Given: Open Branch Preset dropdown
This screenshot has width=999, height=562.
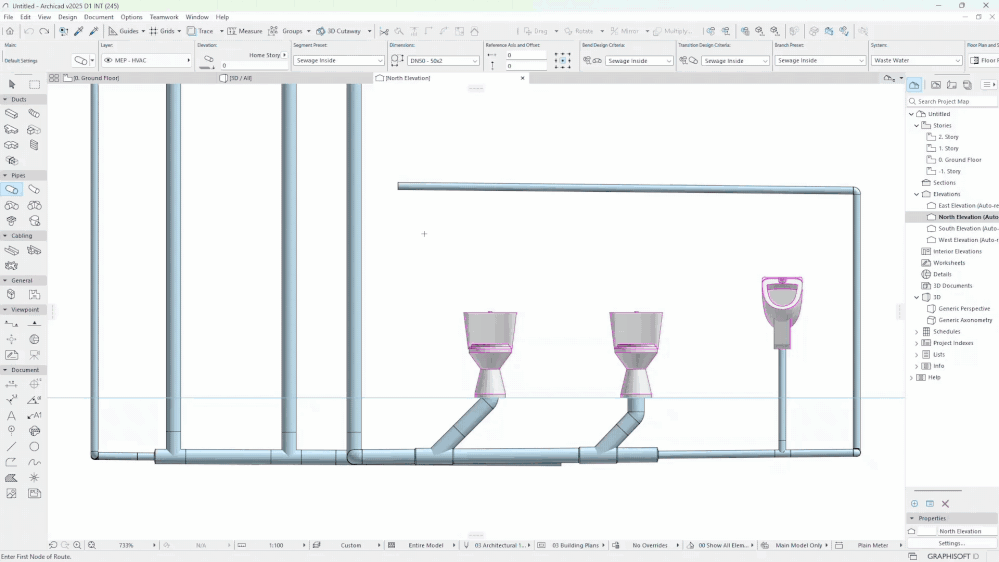Looking at the screenshot, I should 820,61.
